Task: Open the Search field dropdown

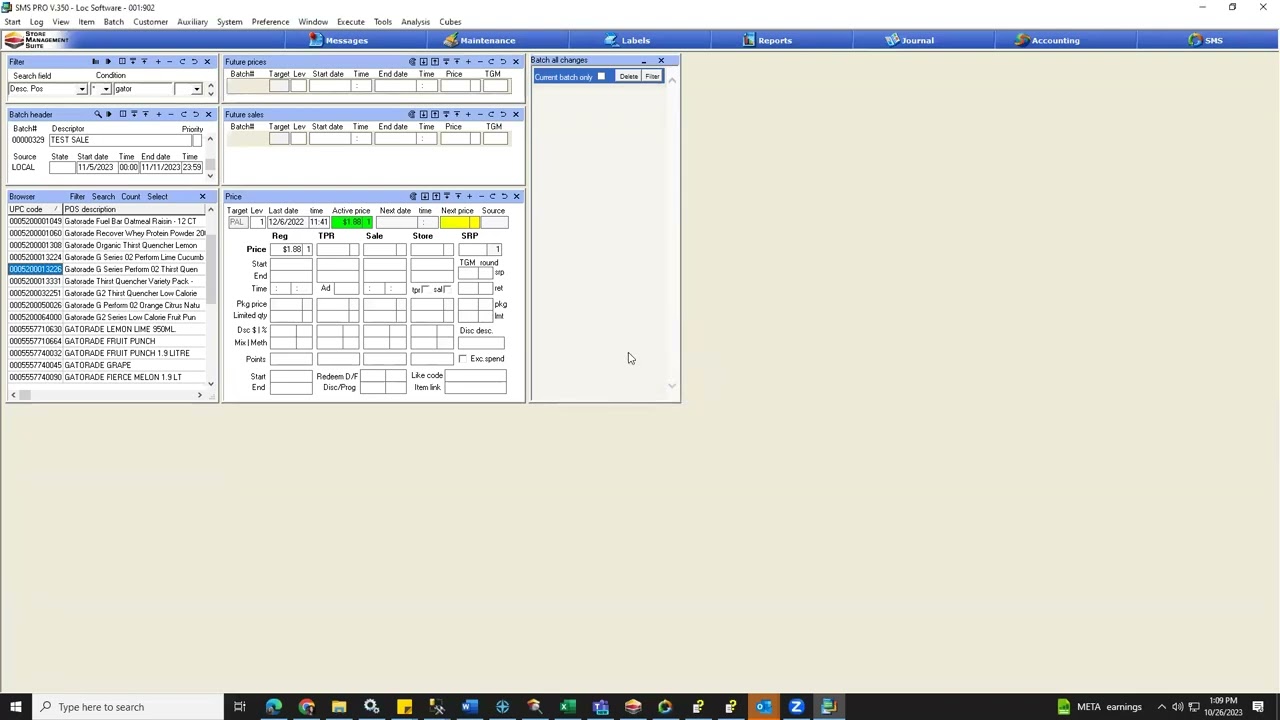Action: coord(82,89)
